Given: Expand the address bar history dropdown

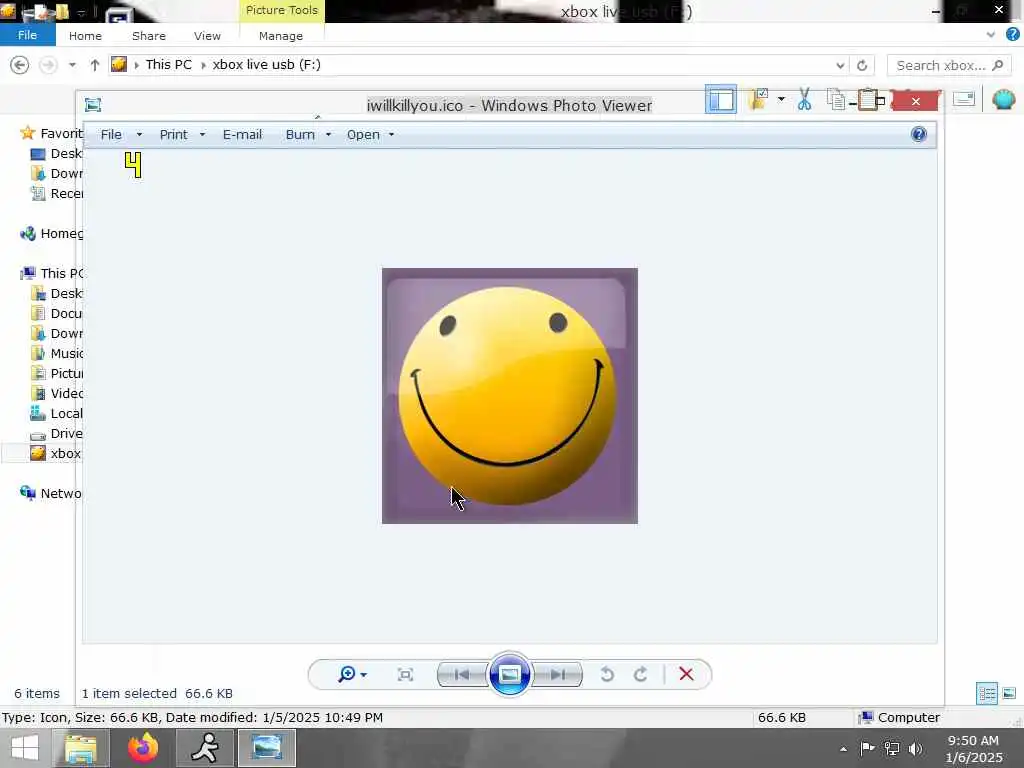Looking at the screenshot, I should [840, 65].
